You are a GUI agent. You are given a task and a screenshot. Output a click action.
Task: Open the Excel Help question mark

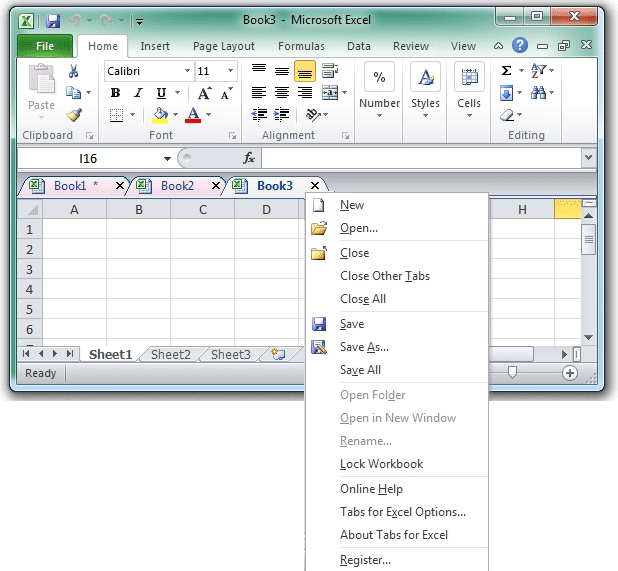[x=520, y=45]
